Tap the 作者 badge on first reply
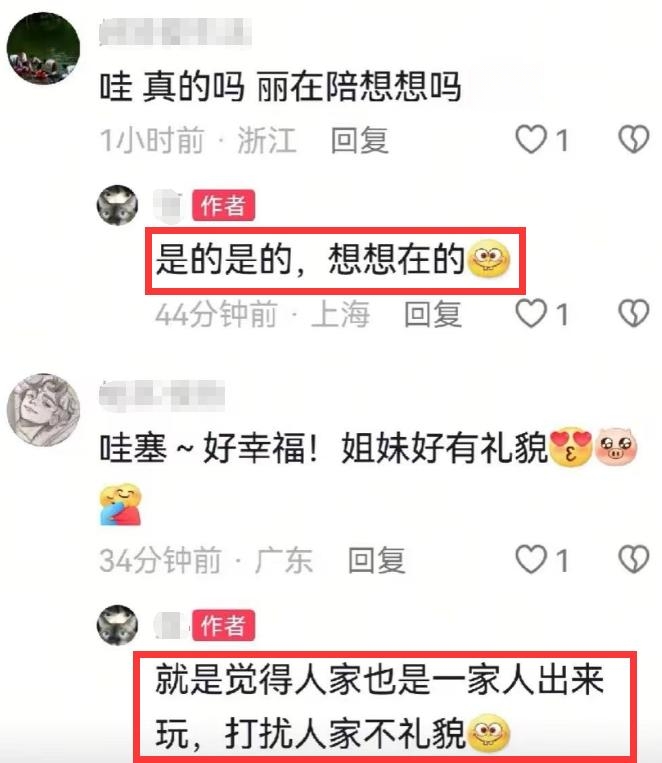Viewport: 662px width, 763px height. point(223,205)
